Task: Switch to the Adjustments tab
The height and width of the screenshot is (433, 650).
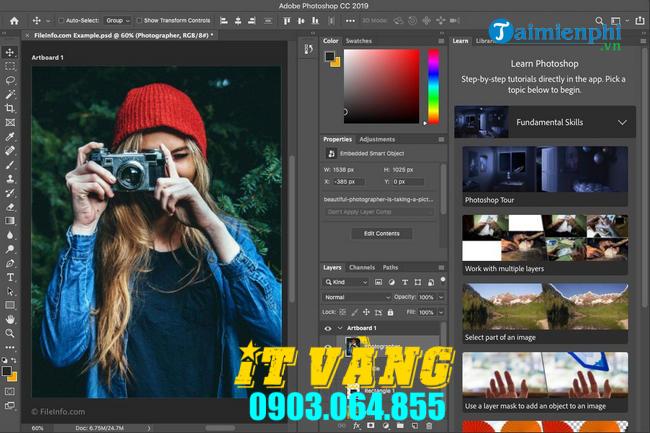Action: [x=377, y=139]
